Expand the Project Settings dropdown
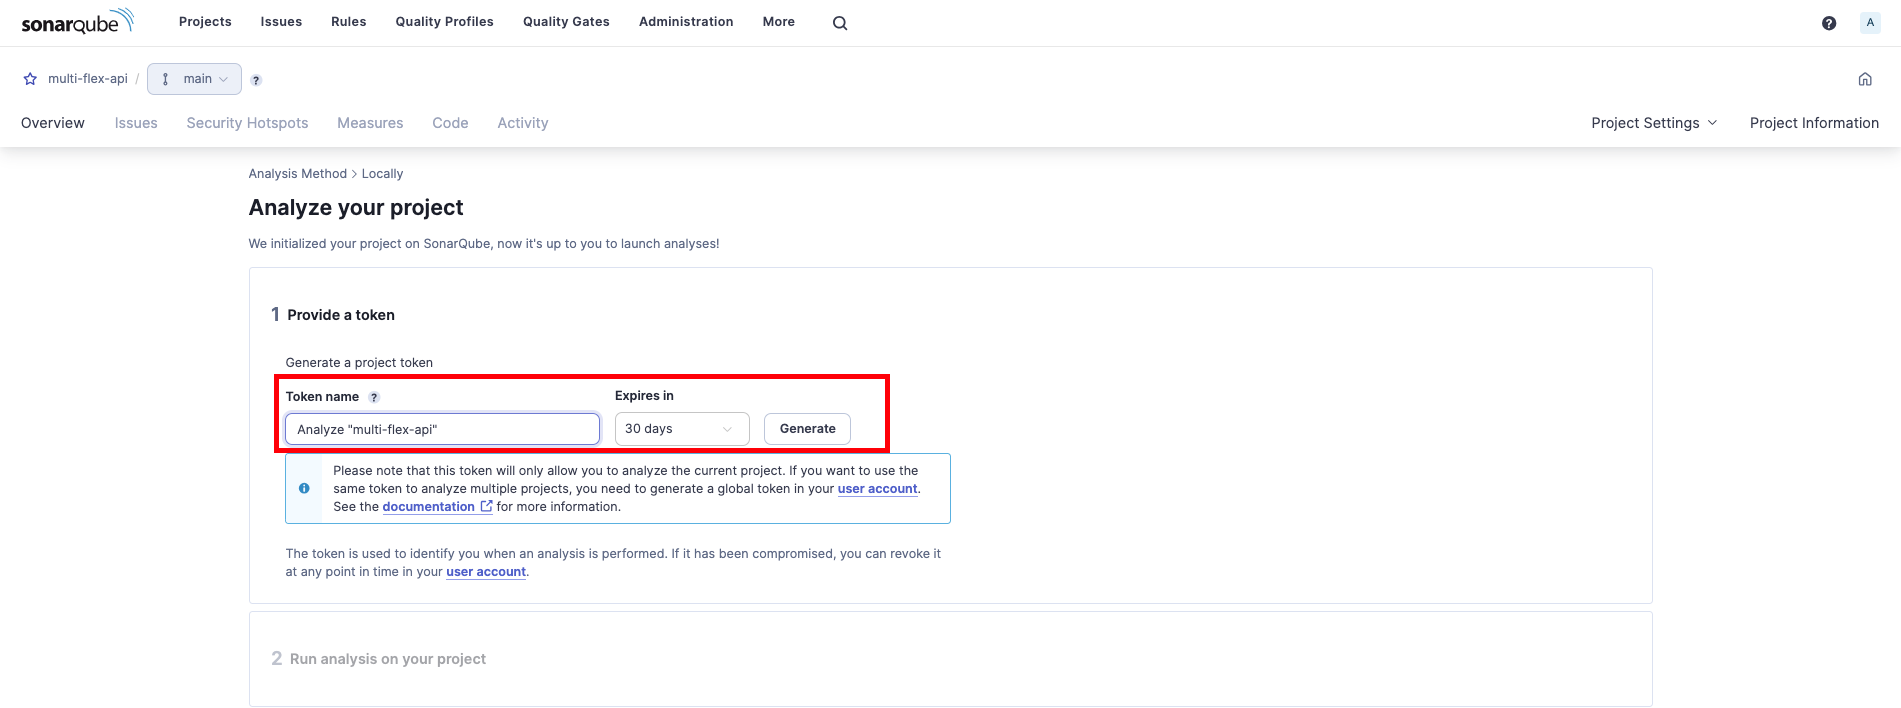This screenshot has width=1901, height=708. [1654, 123]
